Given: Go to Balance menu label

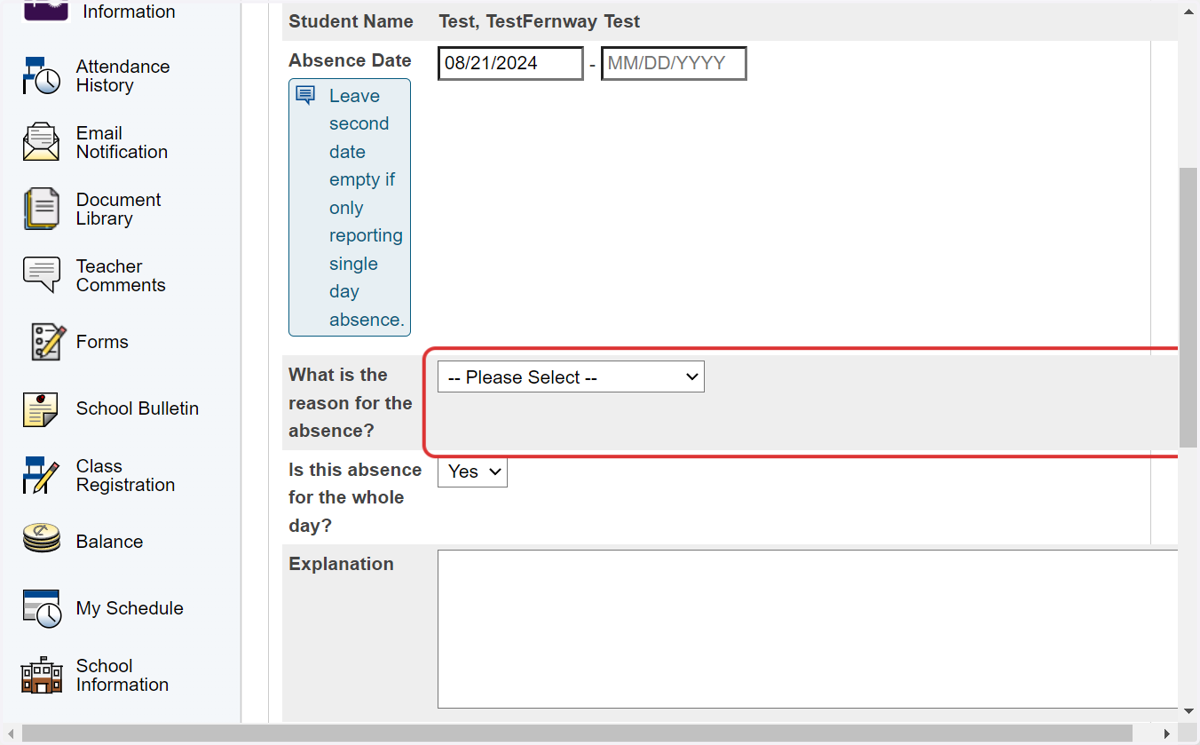Looking at the screenshot, I should click(109, 541).
